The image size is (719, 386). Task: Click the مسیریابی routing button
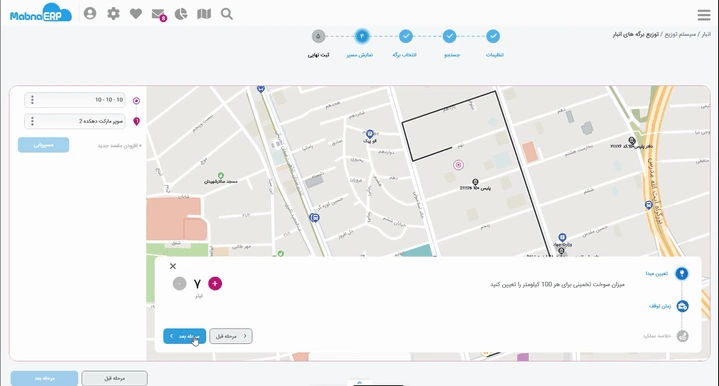pyautogui.click(x=44, y=145)
